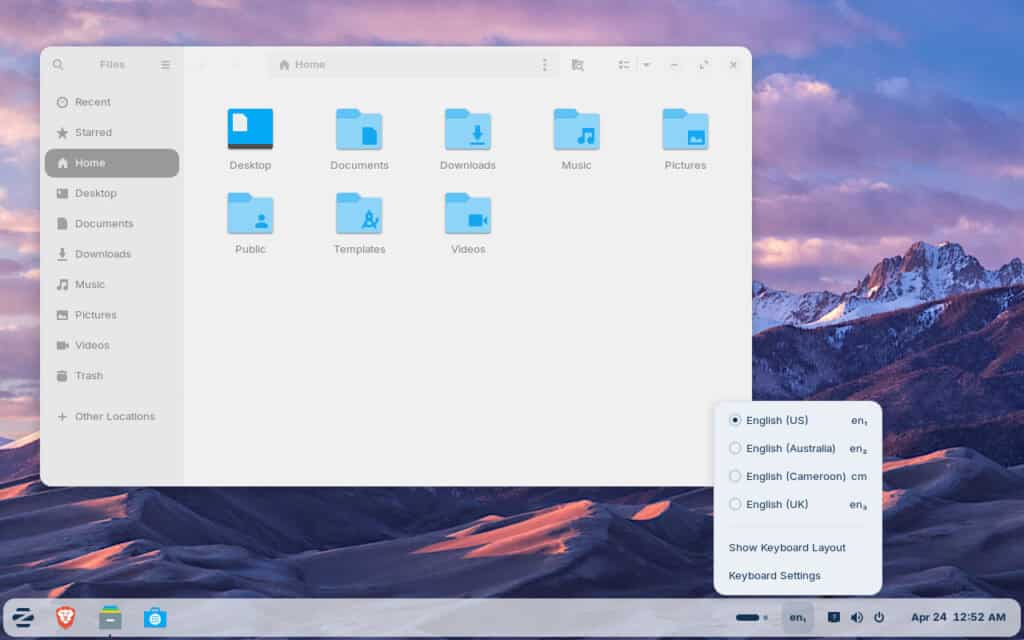Open Pictures in the sidebar
This screenshot has width=1024, height=640.
point(112,315)
